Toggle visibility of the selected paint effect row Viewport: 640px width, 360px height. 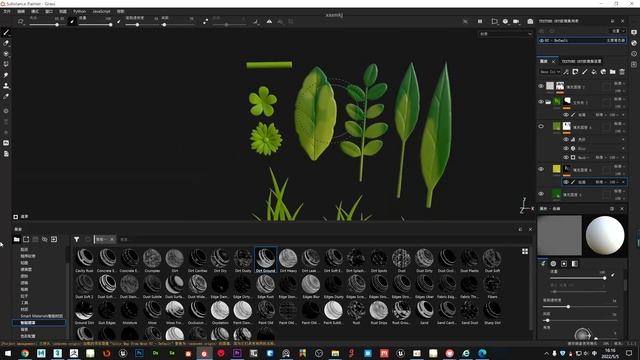(x=566, y=182)
